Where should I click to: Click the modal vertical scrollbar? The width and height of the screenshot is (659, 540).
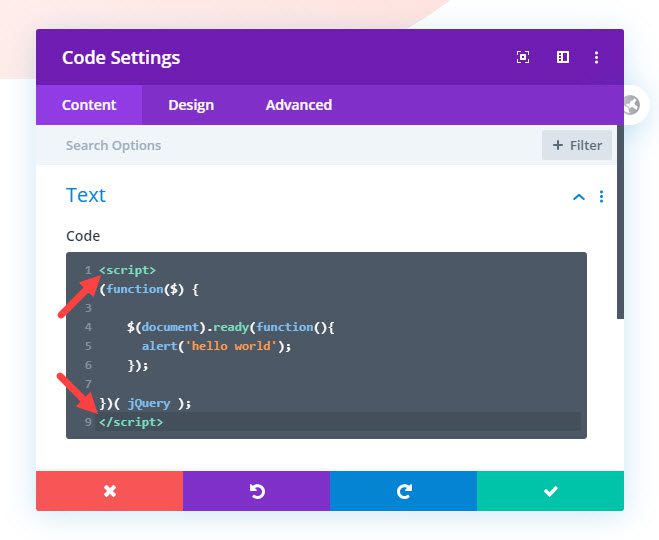[x=620, y=222]
